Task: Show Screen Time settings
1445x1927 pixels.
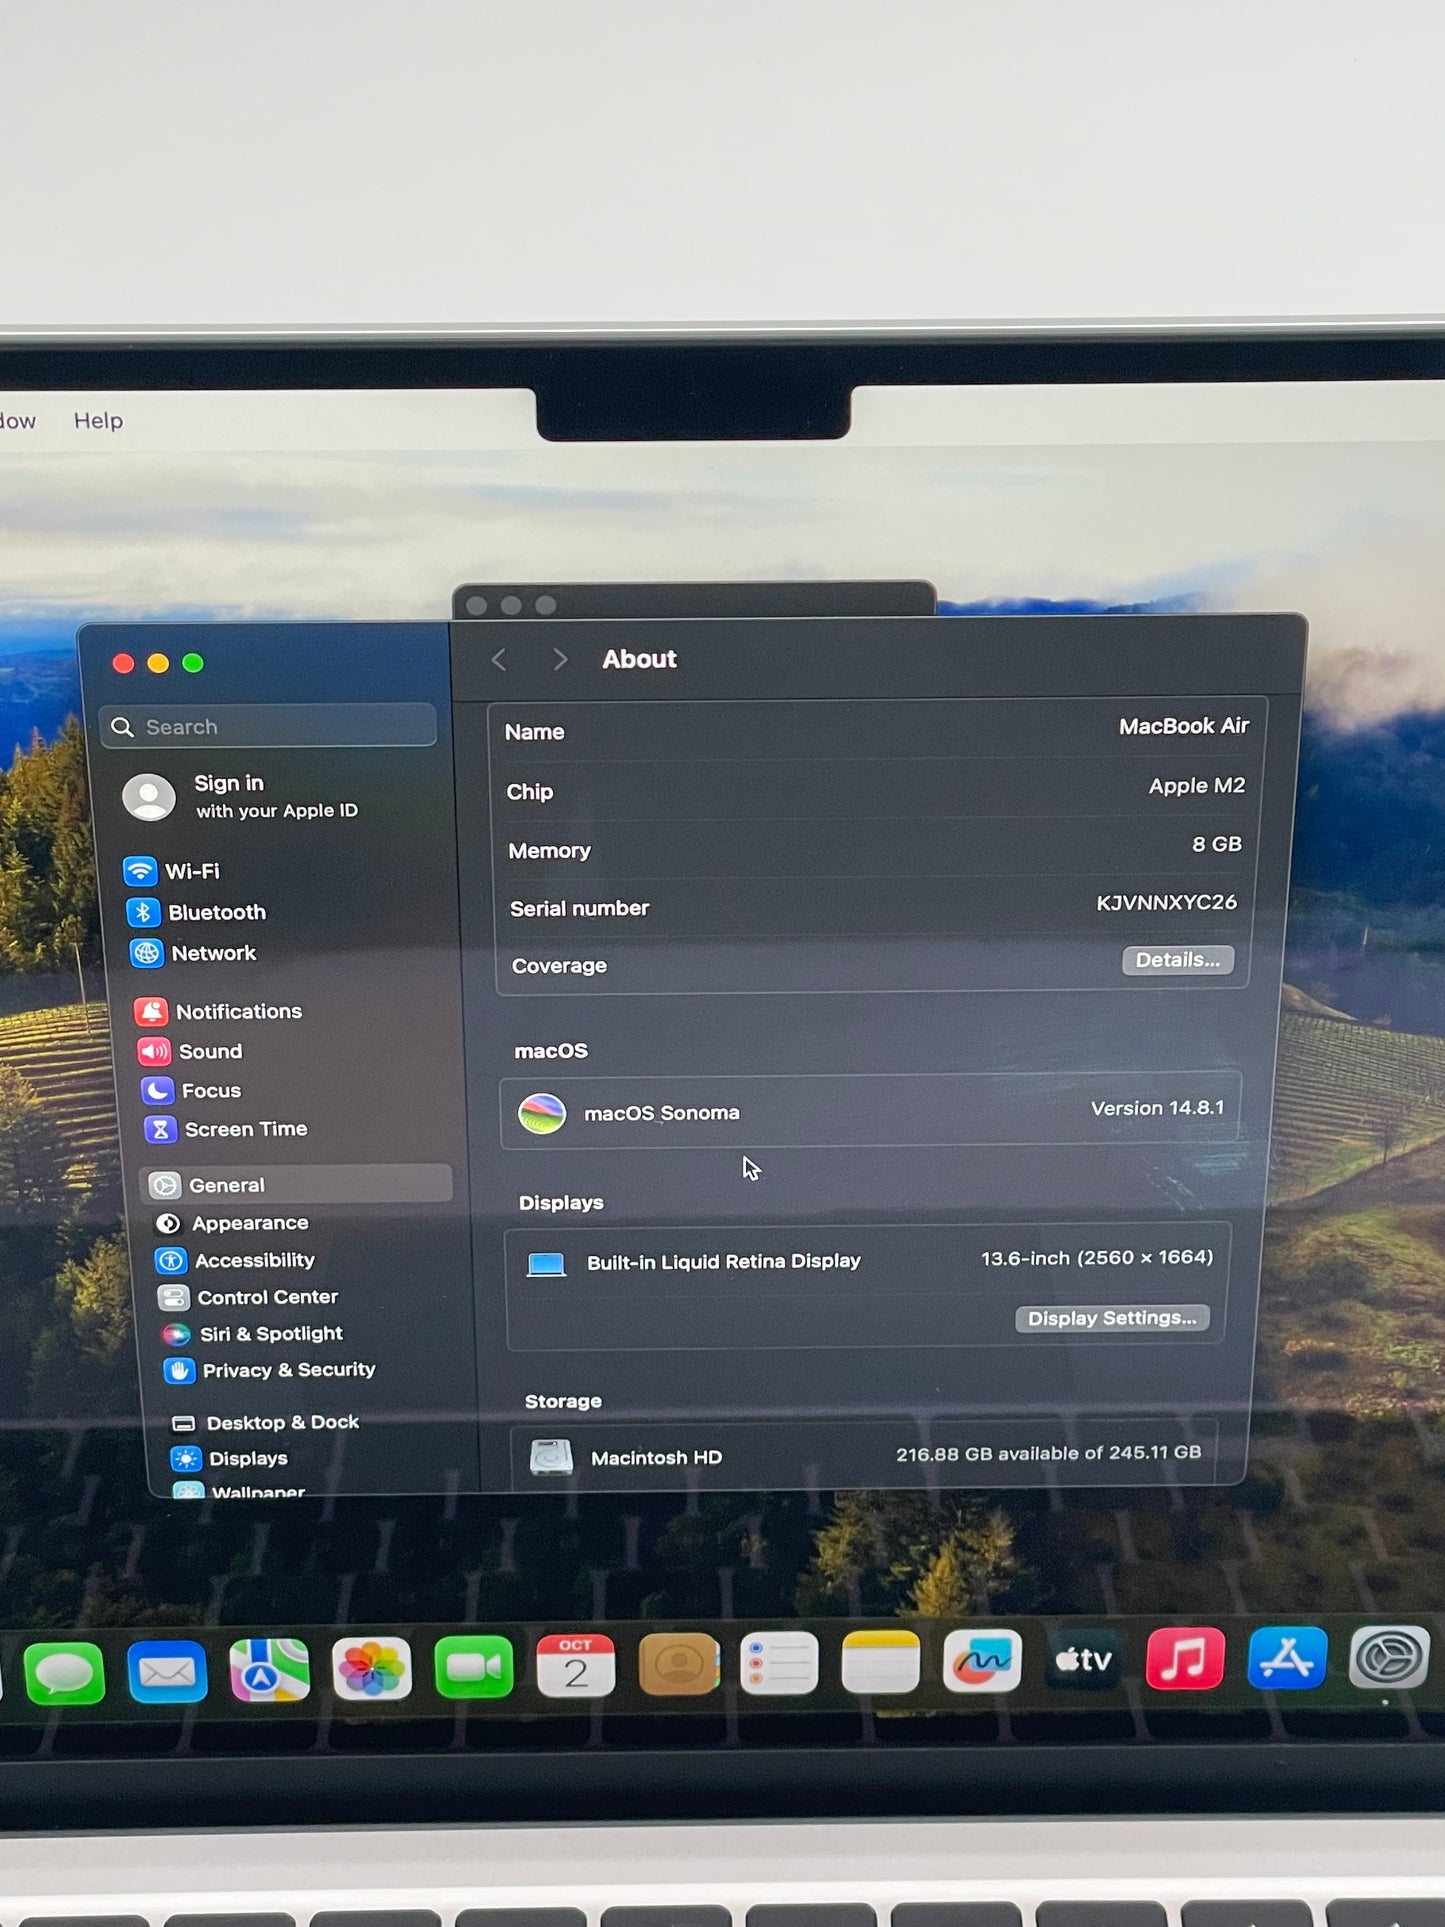Action: [226, 1129]
